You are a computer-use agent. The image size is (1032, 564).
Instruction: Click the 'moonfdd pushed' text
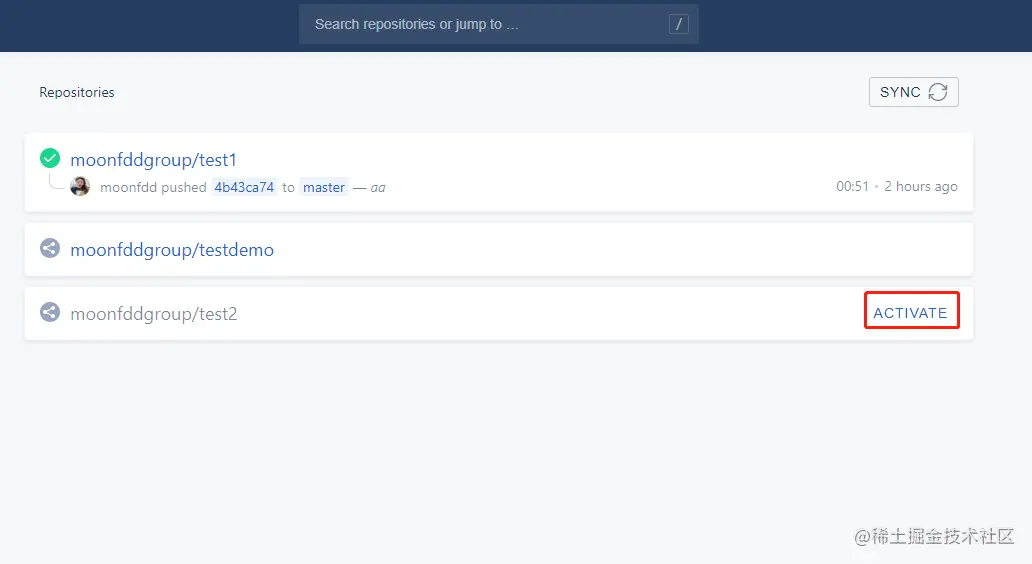[x=153, y=188]
